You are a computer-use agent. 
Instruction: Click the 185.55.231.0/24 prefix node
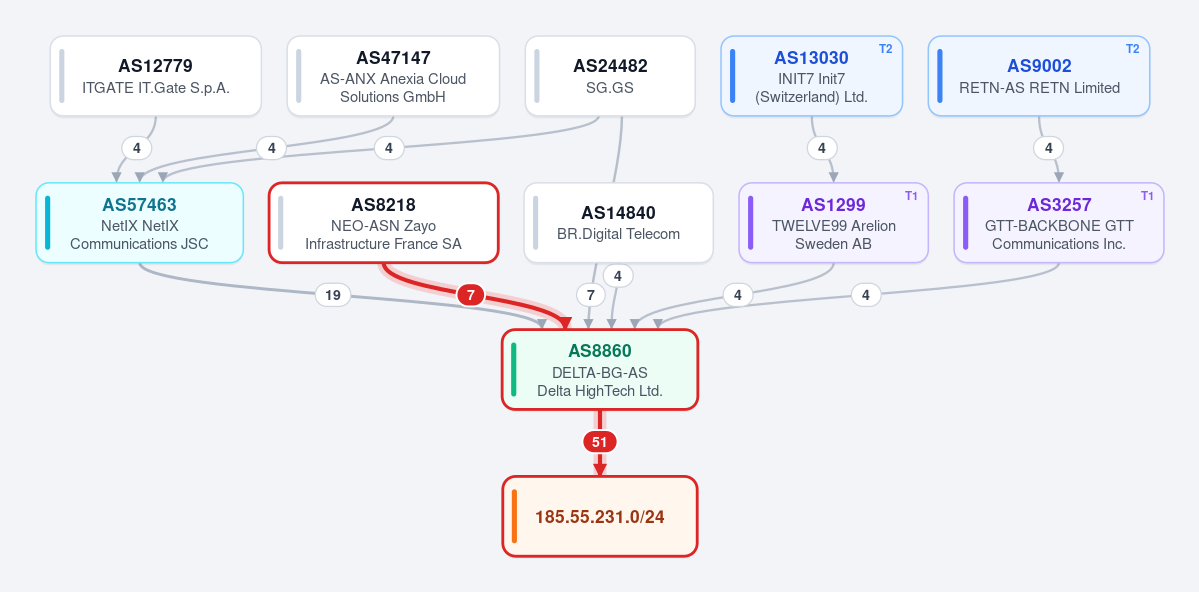(x=600, y=516)
